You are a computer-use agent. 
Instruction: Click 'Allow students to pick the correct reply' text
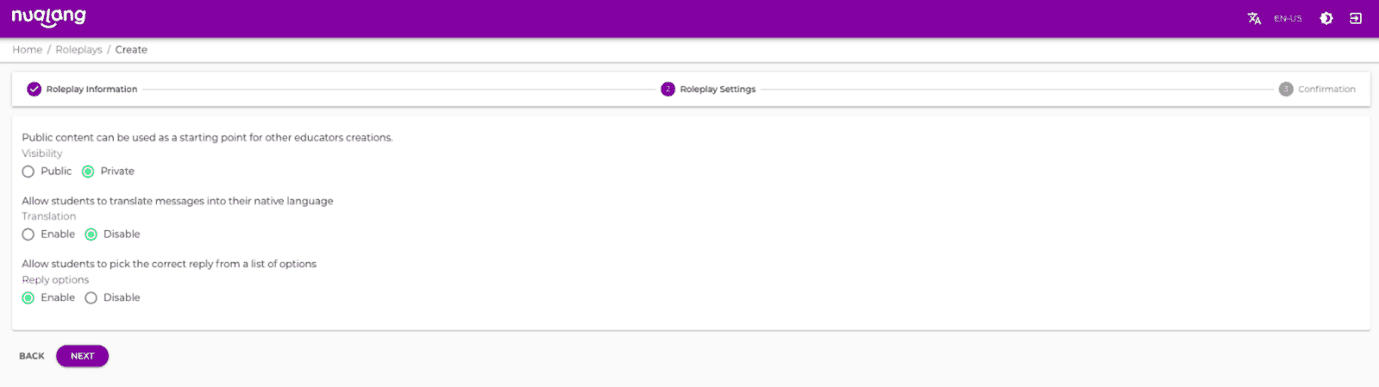[x=169, y=264]
